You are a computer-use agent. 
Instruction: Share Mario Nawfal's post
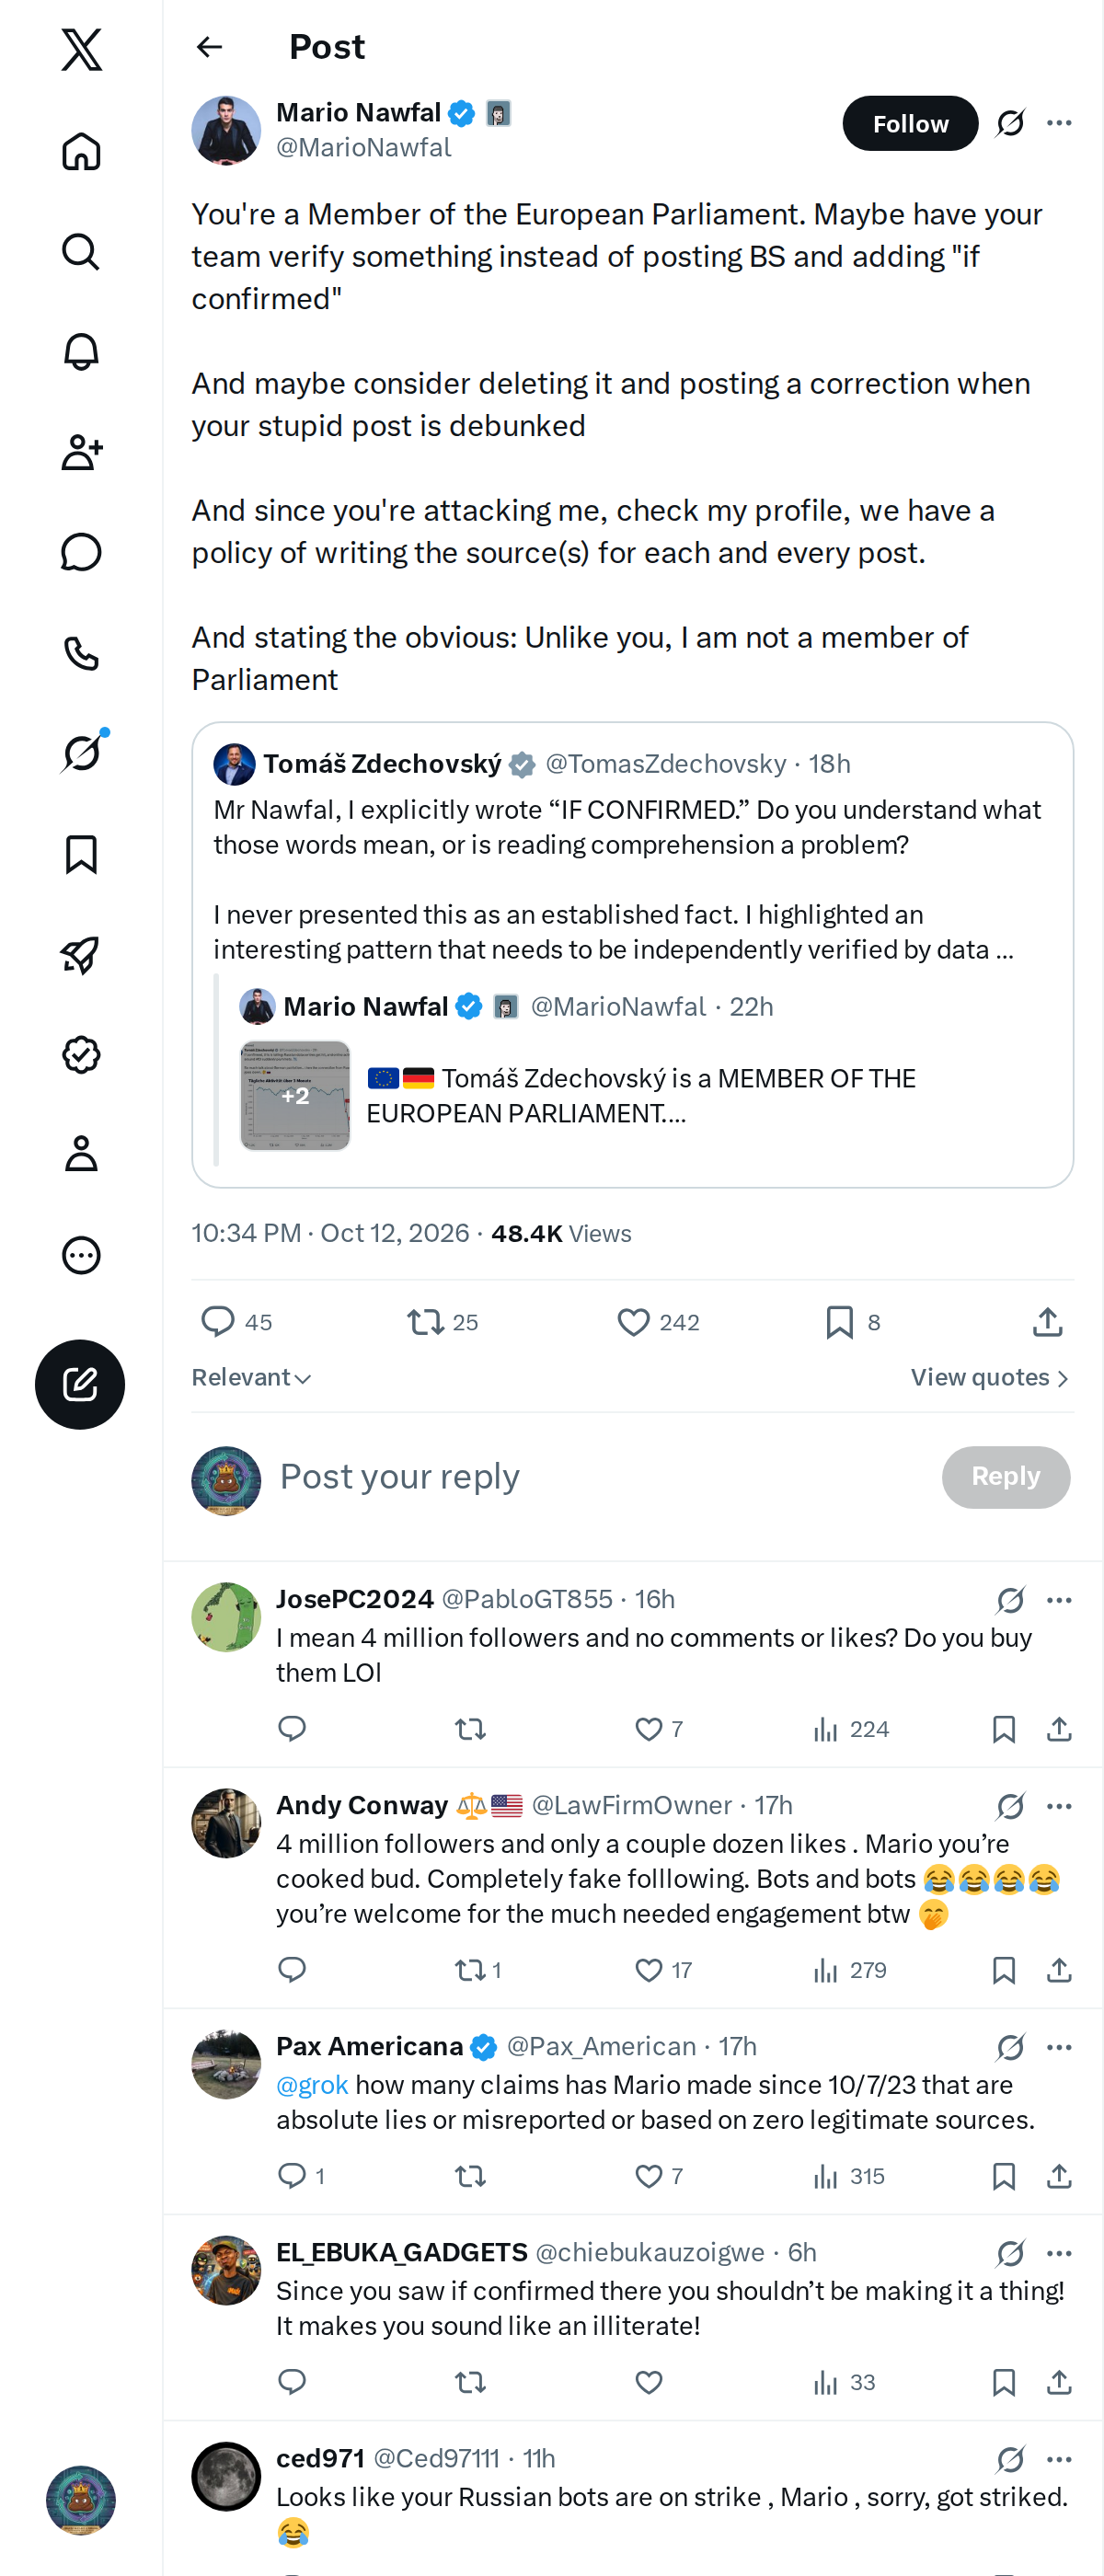point(1046,1322)
